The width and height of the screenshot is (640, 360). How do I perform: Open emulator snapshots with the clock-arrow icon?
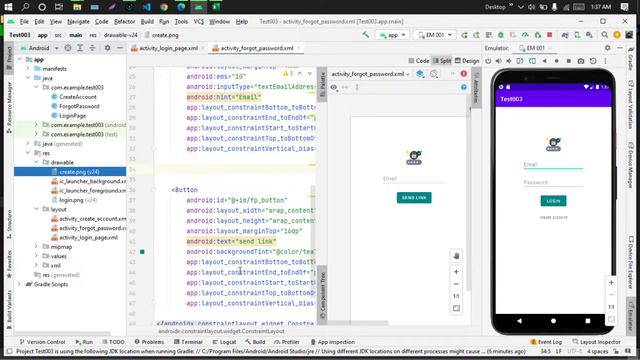pos(593,61)
